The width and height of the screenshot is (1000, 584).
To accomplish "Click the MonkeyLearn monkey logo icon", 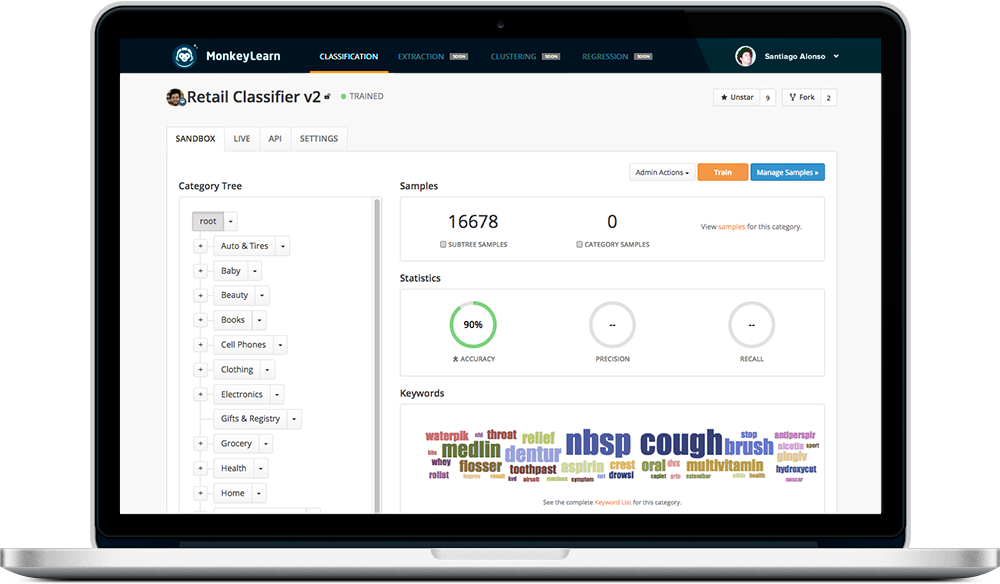I will coord(184,57).
